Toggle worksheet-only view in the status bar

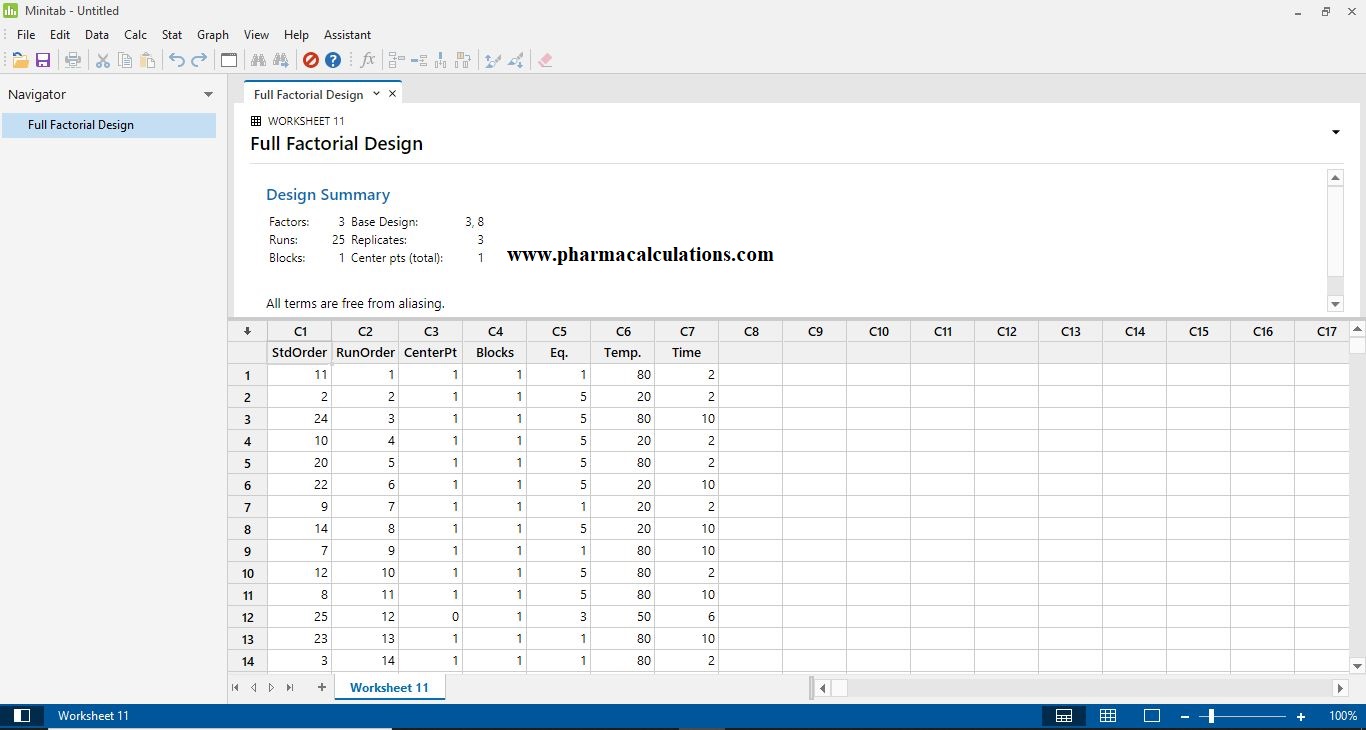point(1108,716)
